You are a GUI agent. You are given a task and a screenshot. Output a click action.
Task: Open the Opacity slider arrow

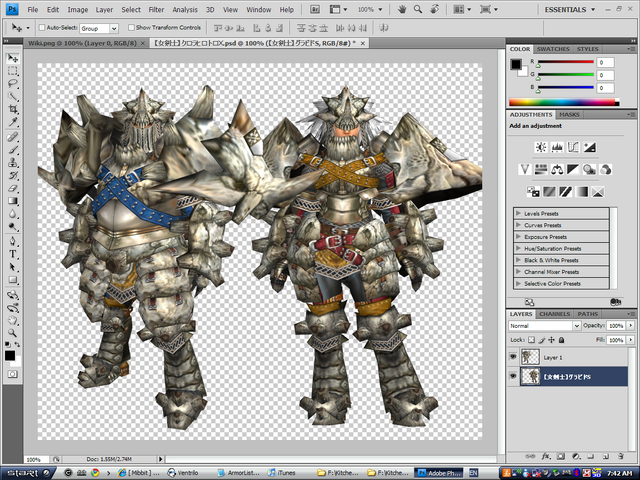tap(631, 325)
